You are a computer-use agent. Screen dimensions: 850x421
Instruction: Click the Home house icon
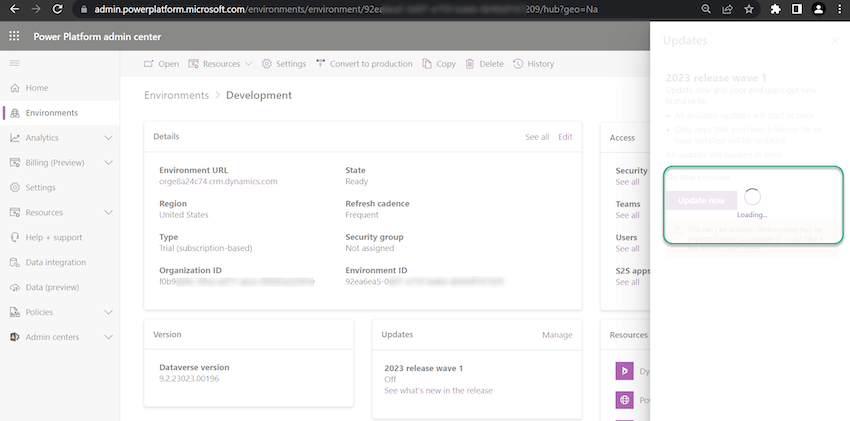[15, 88]
